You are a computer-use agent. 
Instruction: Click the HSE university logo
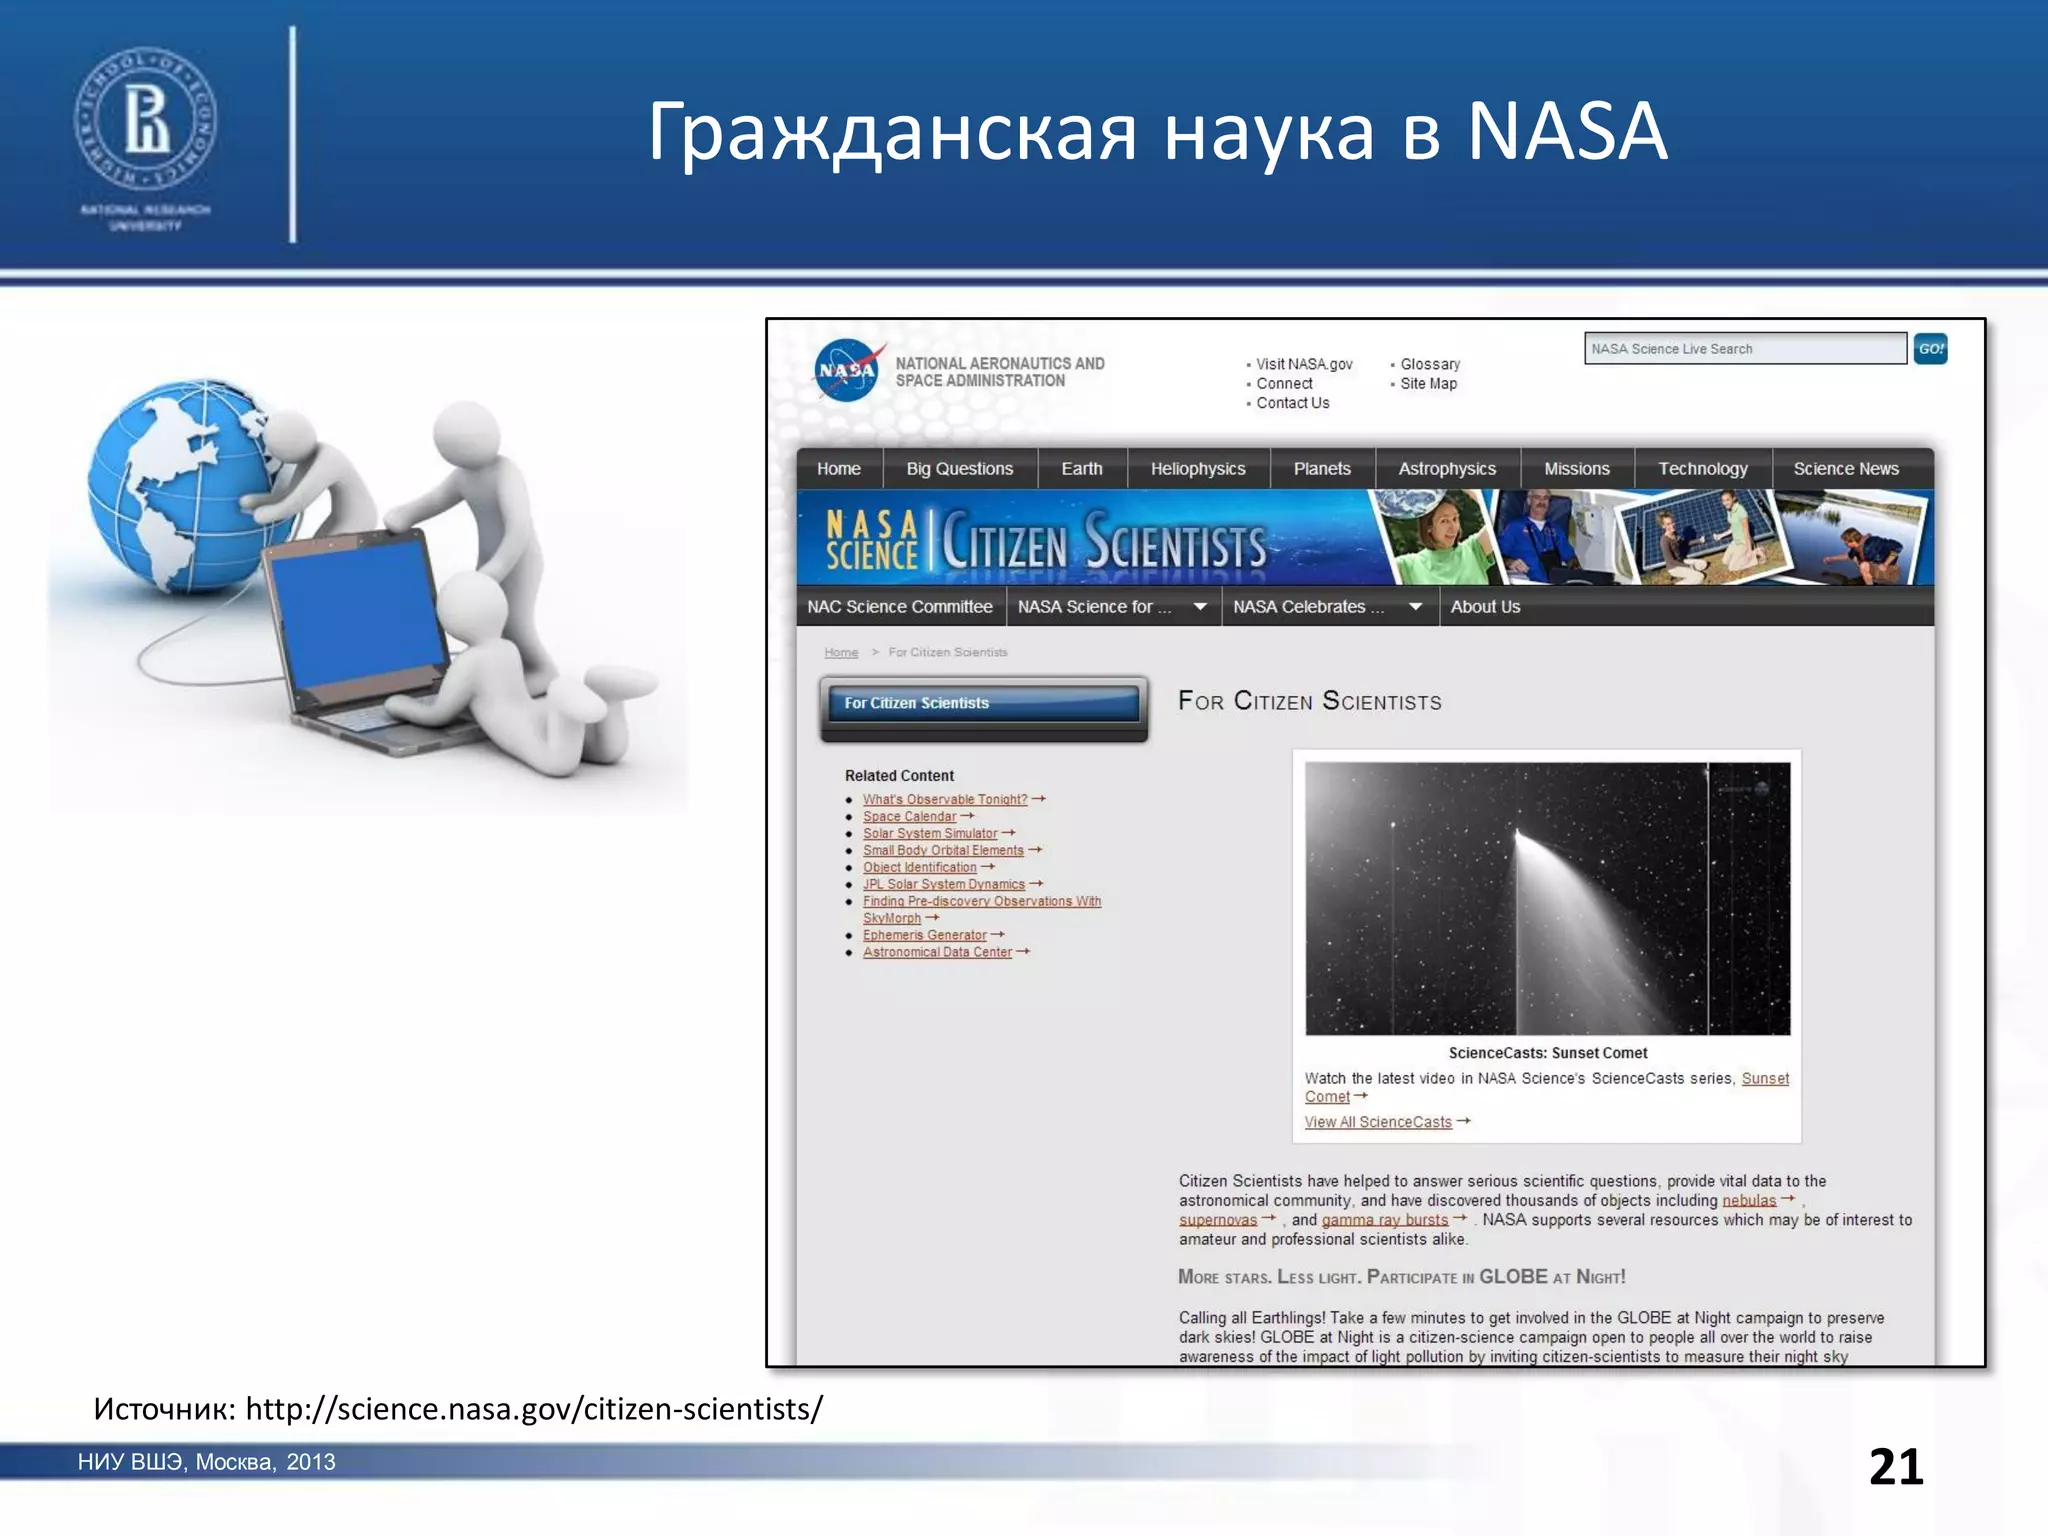(145, 139)
